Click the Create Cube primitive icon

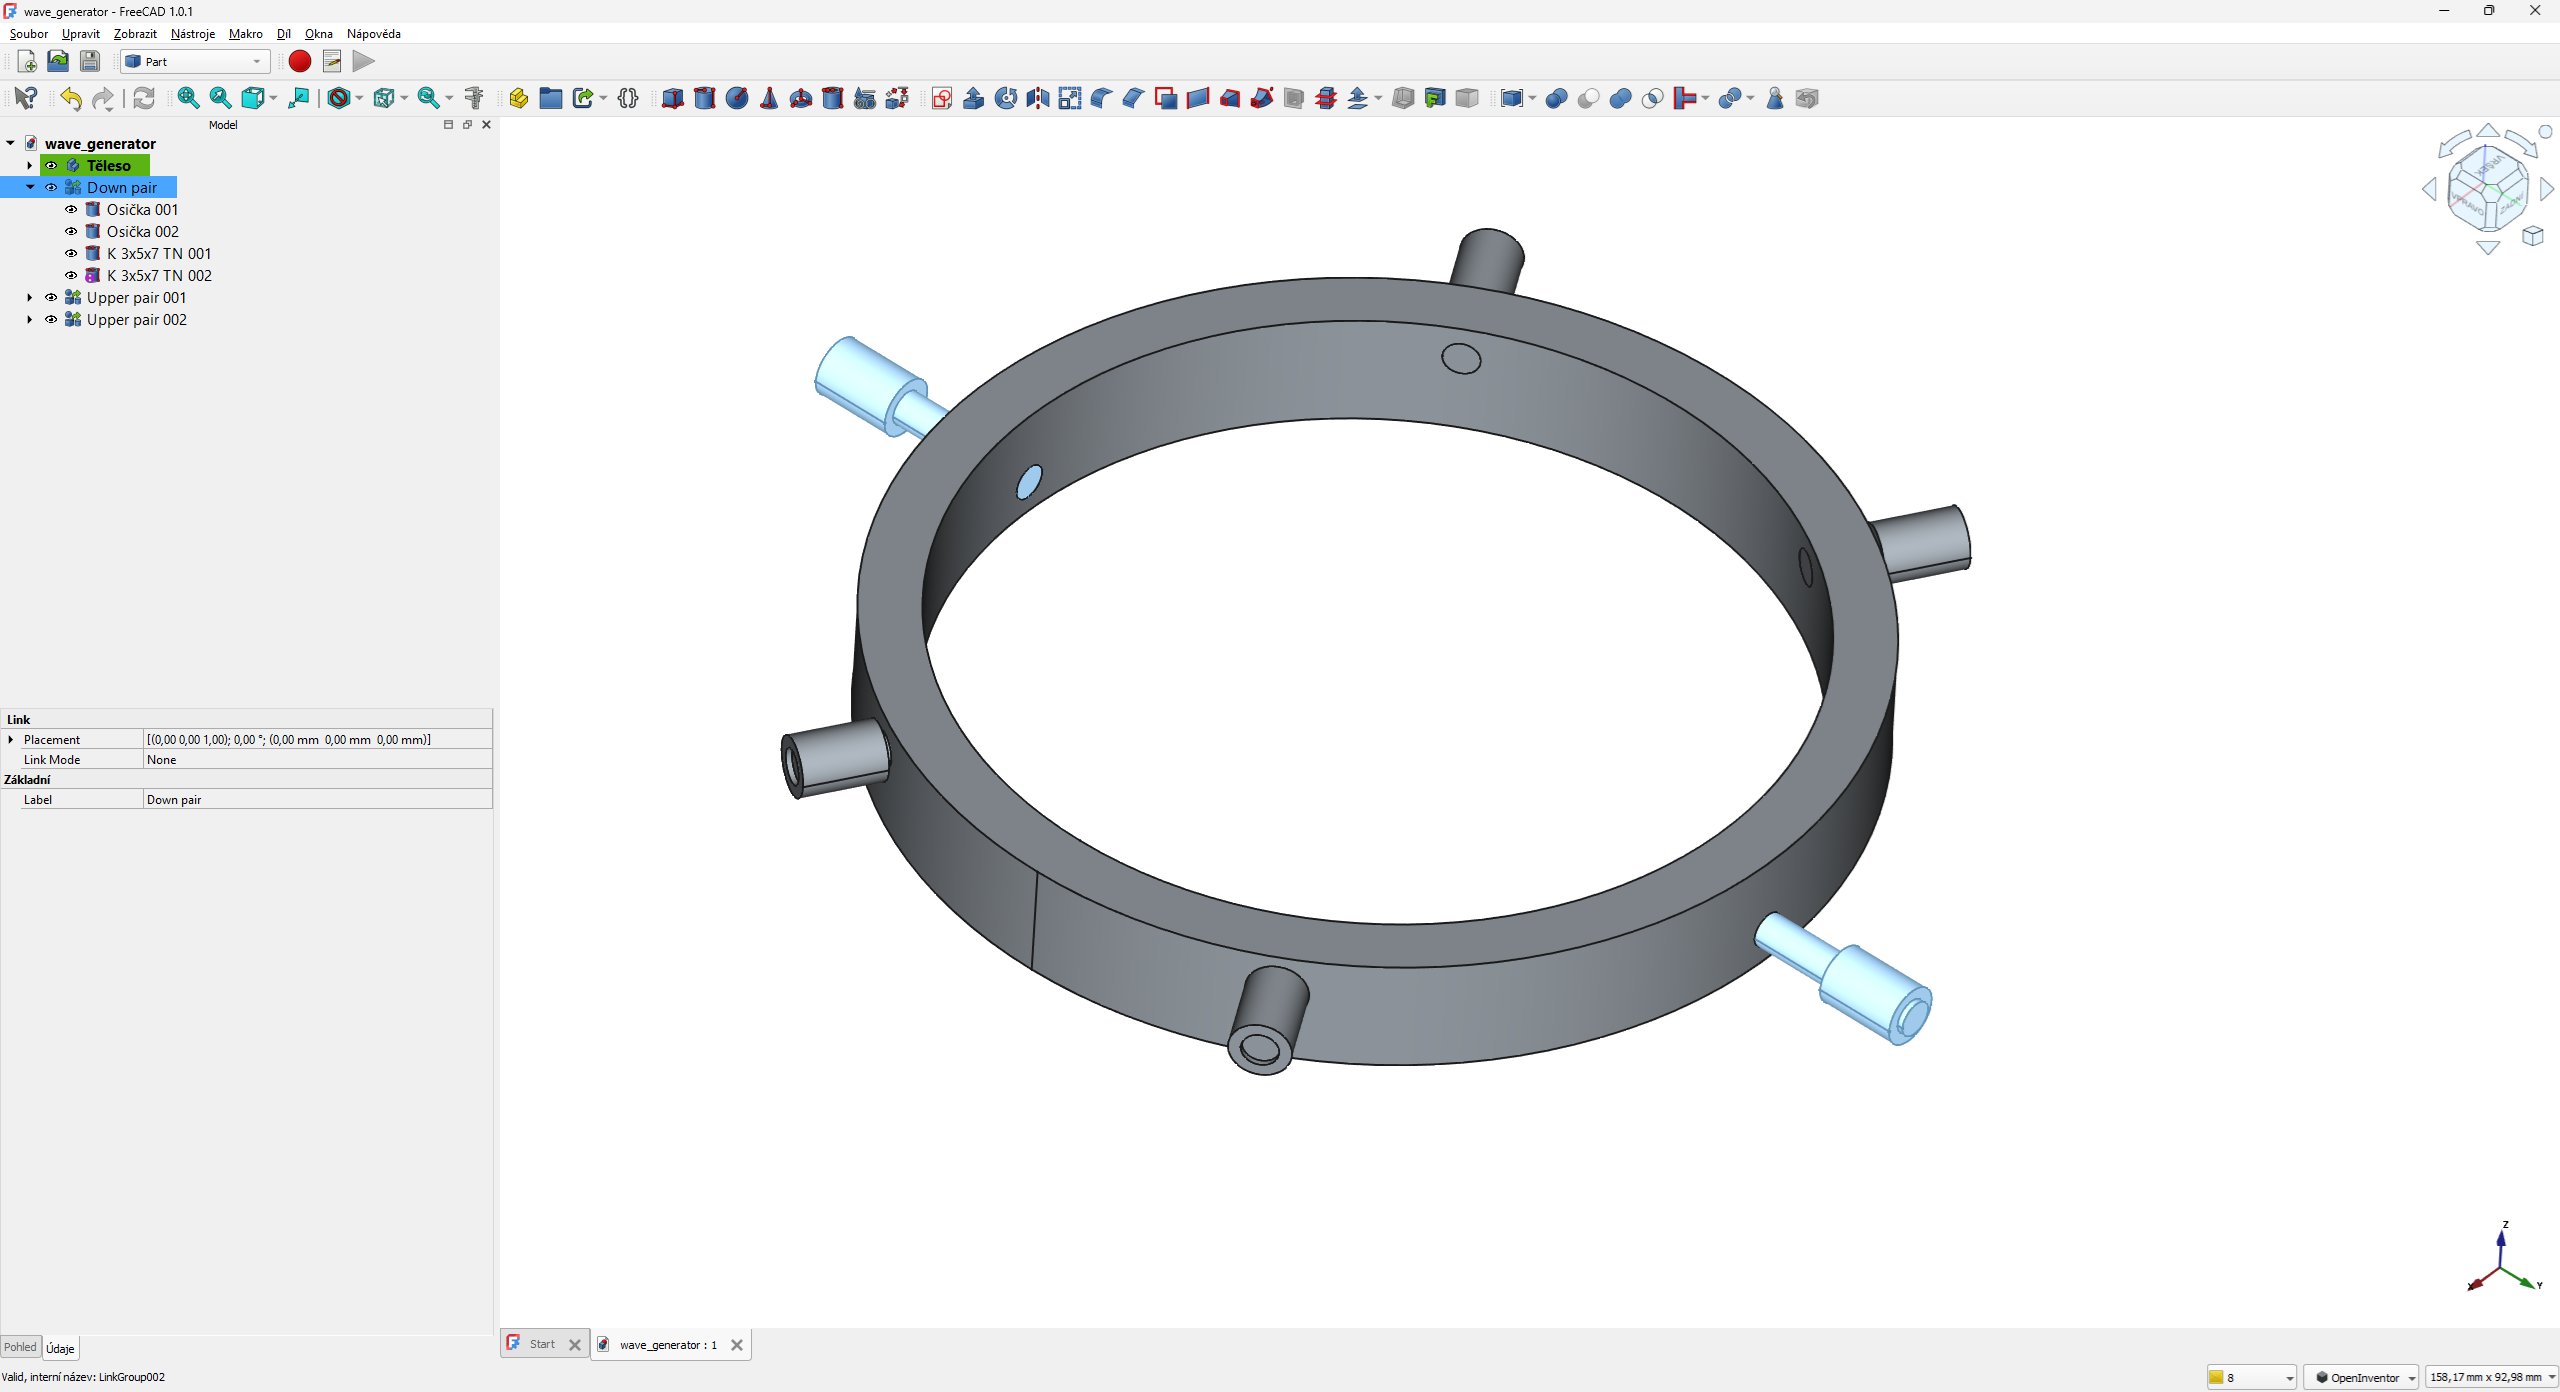pyautogui.click(x=673, y=98)
